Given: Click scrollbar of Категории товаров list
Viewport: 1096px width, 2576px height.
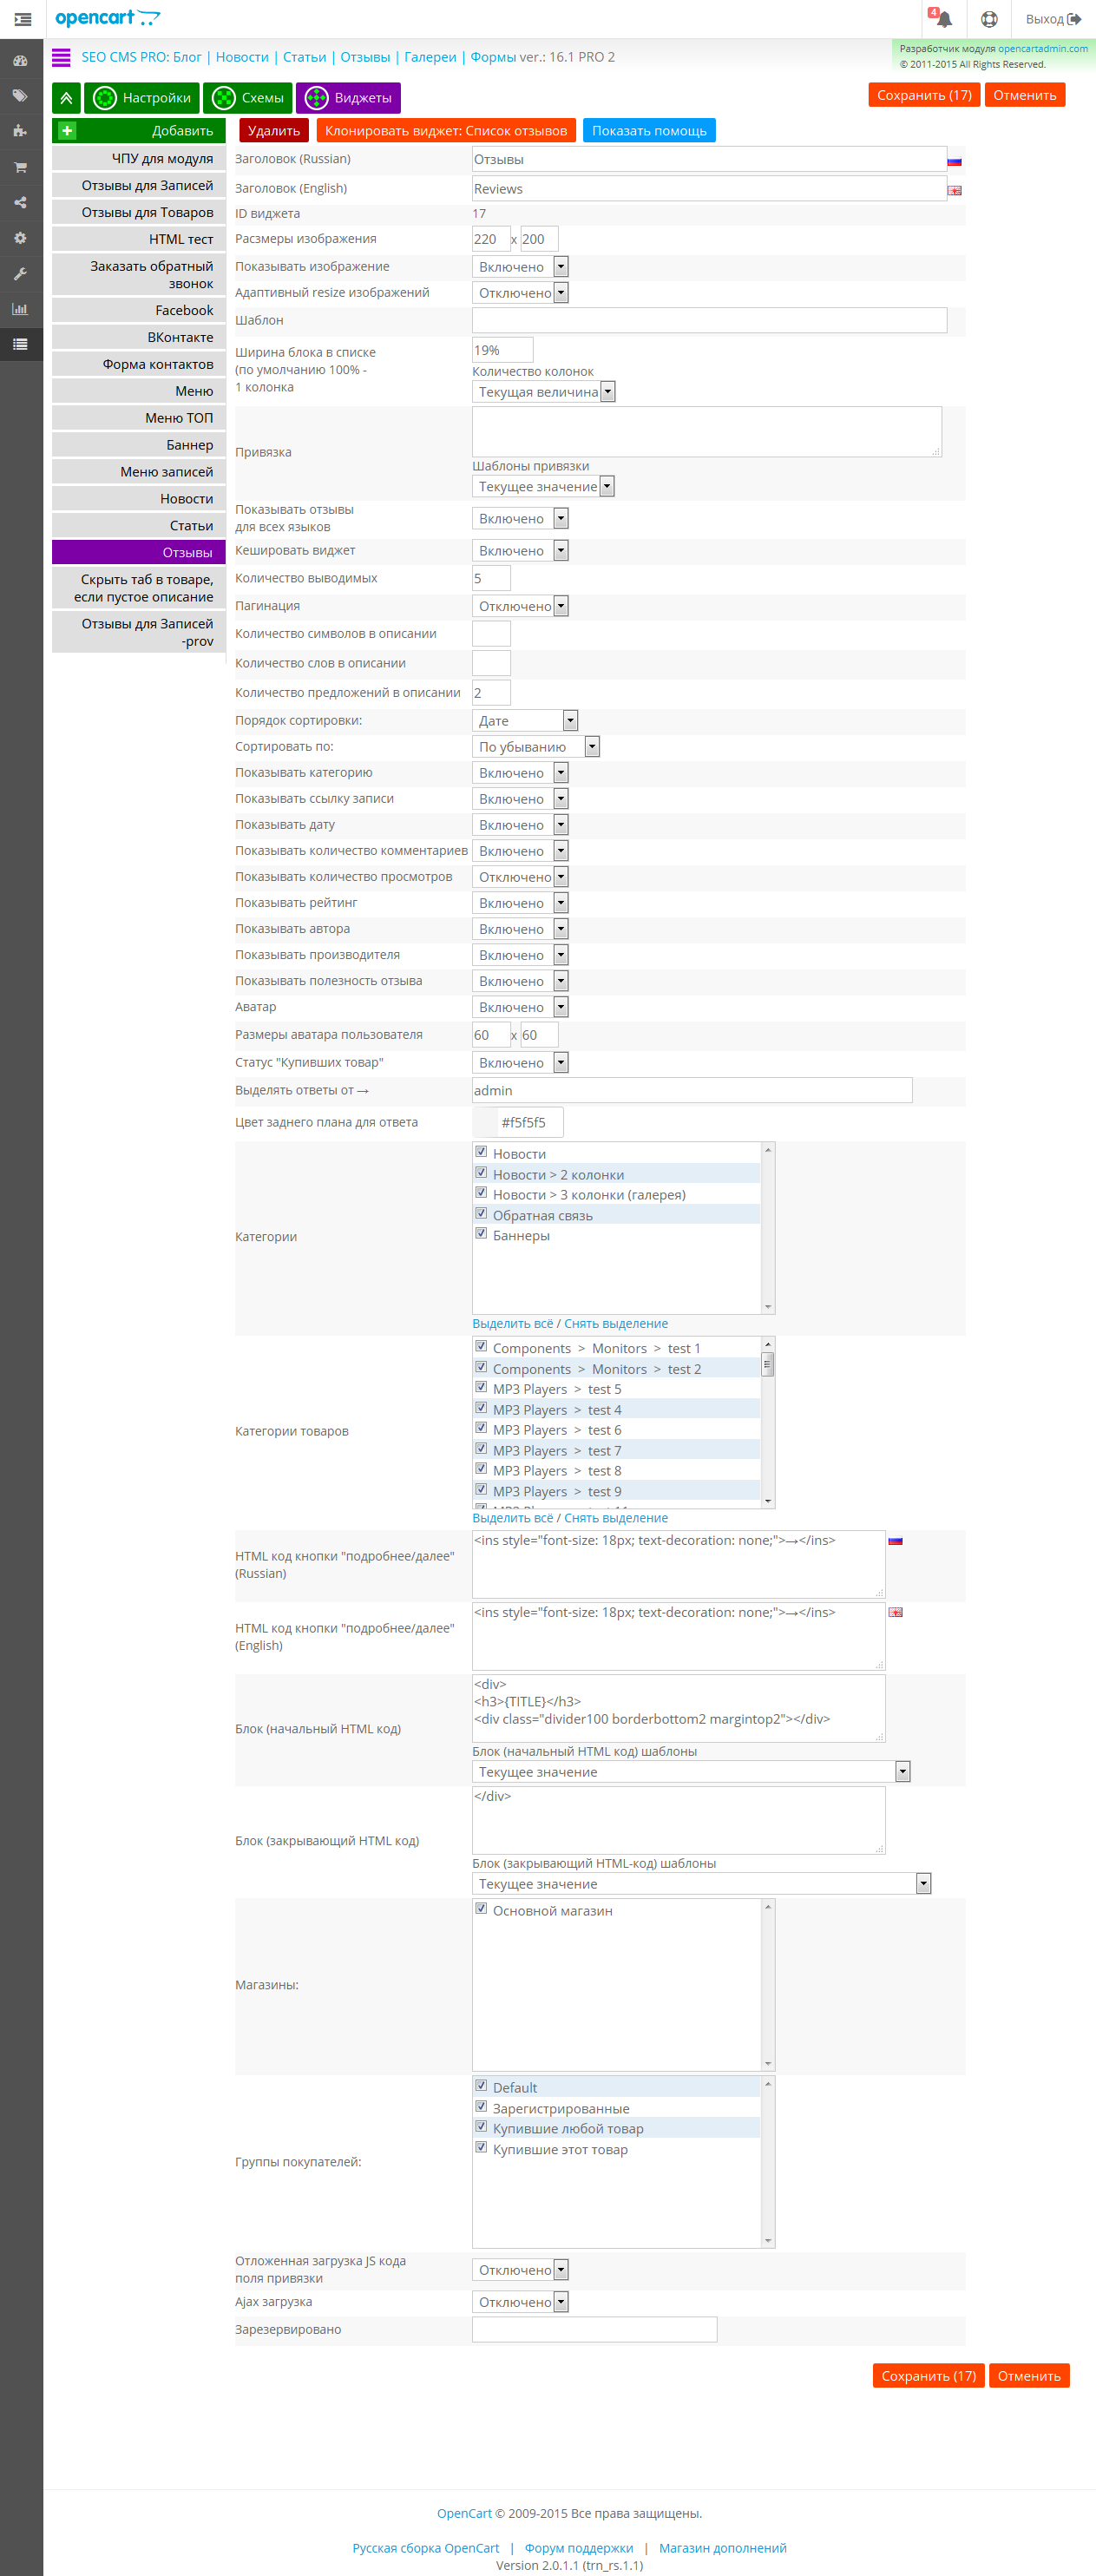Looking at the screenshot, I should click(x=768, y=1422).
